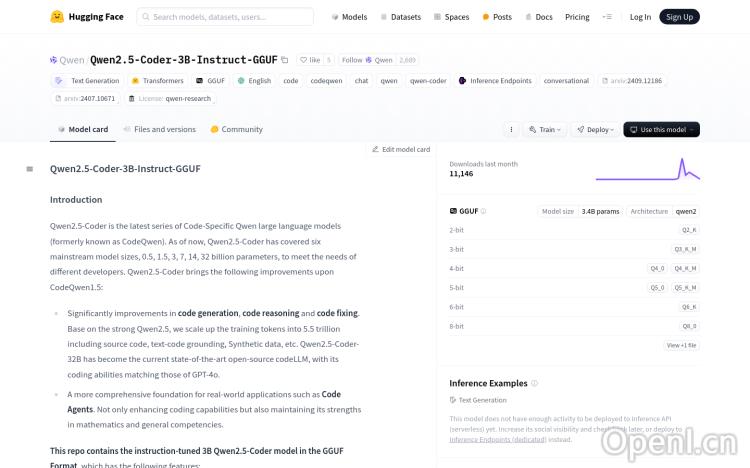Select the Q4_K_M quantization tag
This screenshot has height=468, width=750.
tap(685, 268)
